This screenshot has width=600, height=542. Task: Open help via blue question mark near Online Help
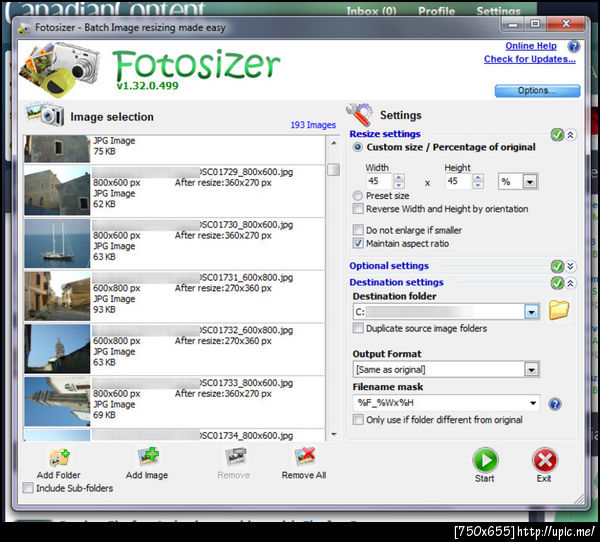coord(574,47)
